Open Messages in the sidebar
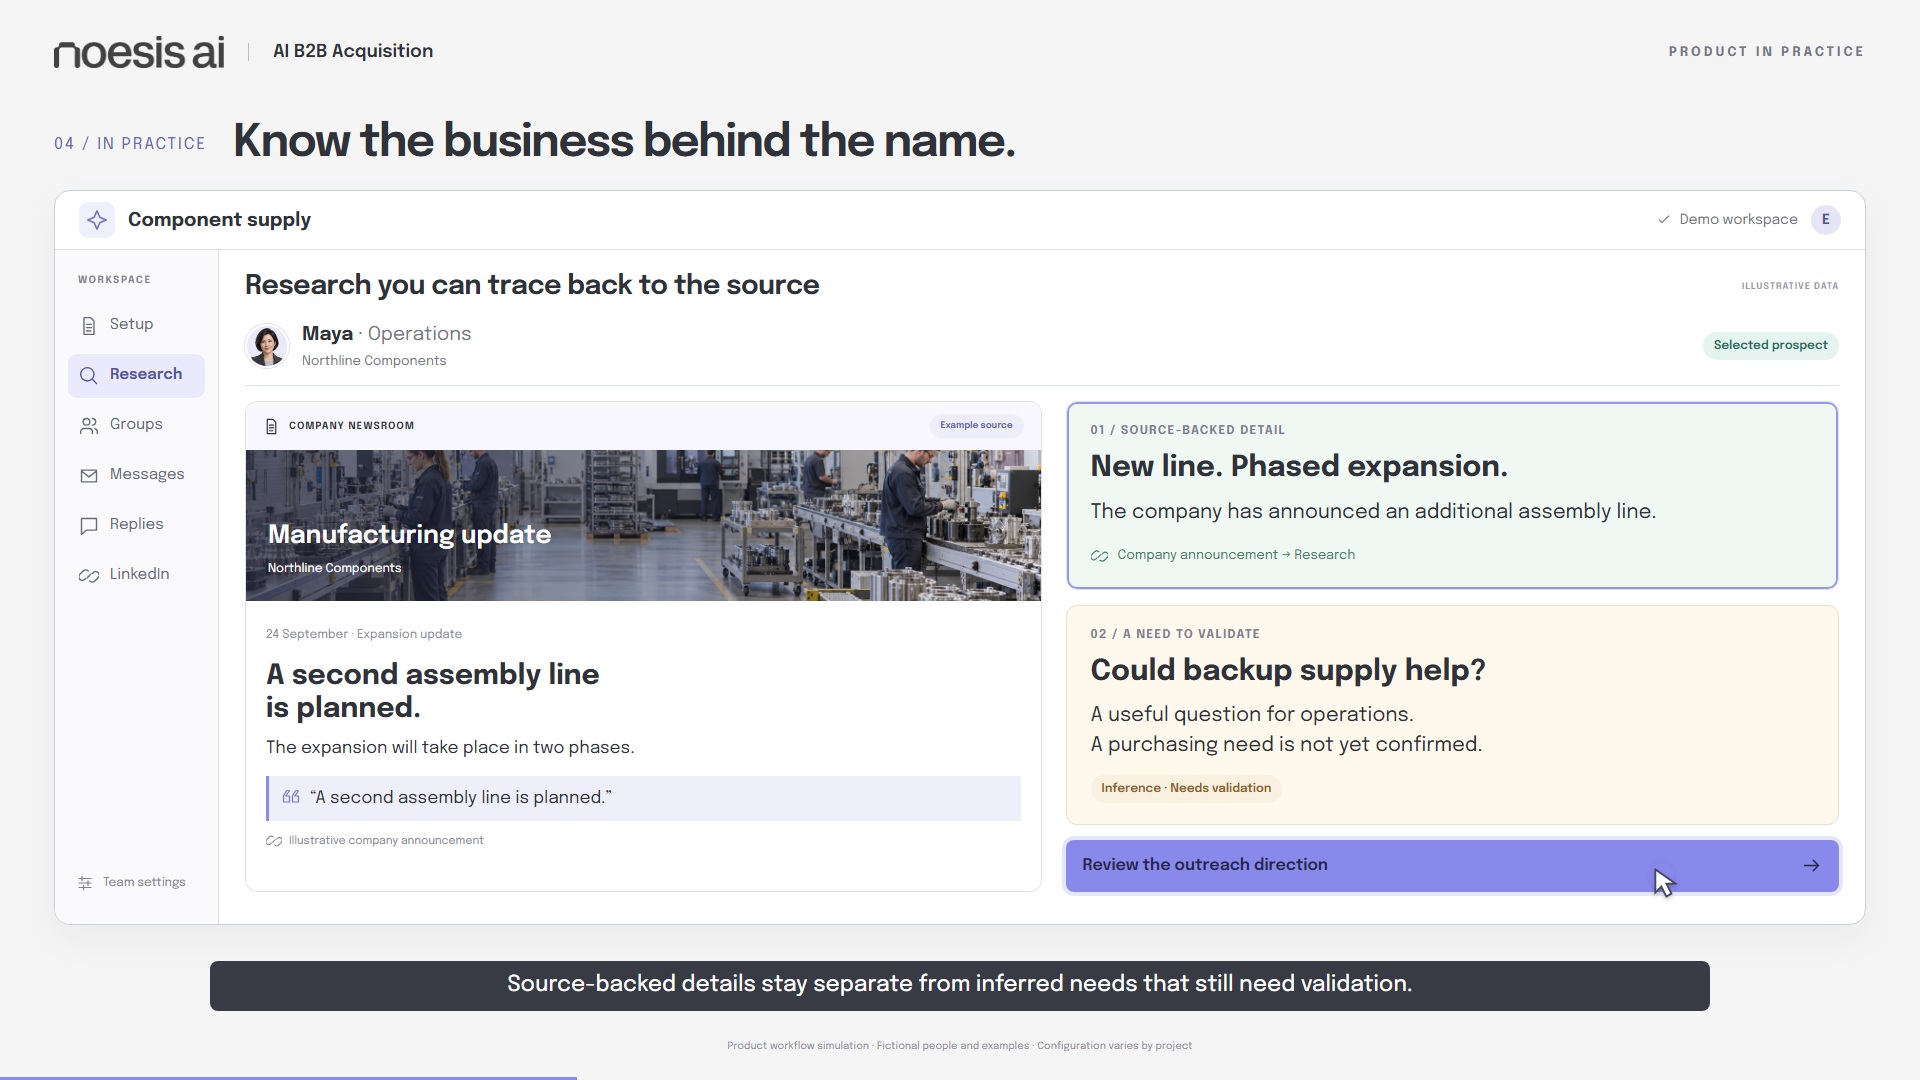 (x=136, y=475)
